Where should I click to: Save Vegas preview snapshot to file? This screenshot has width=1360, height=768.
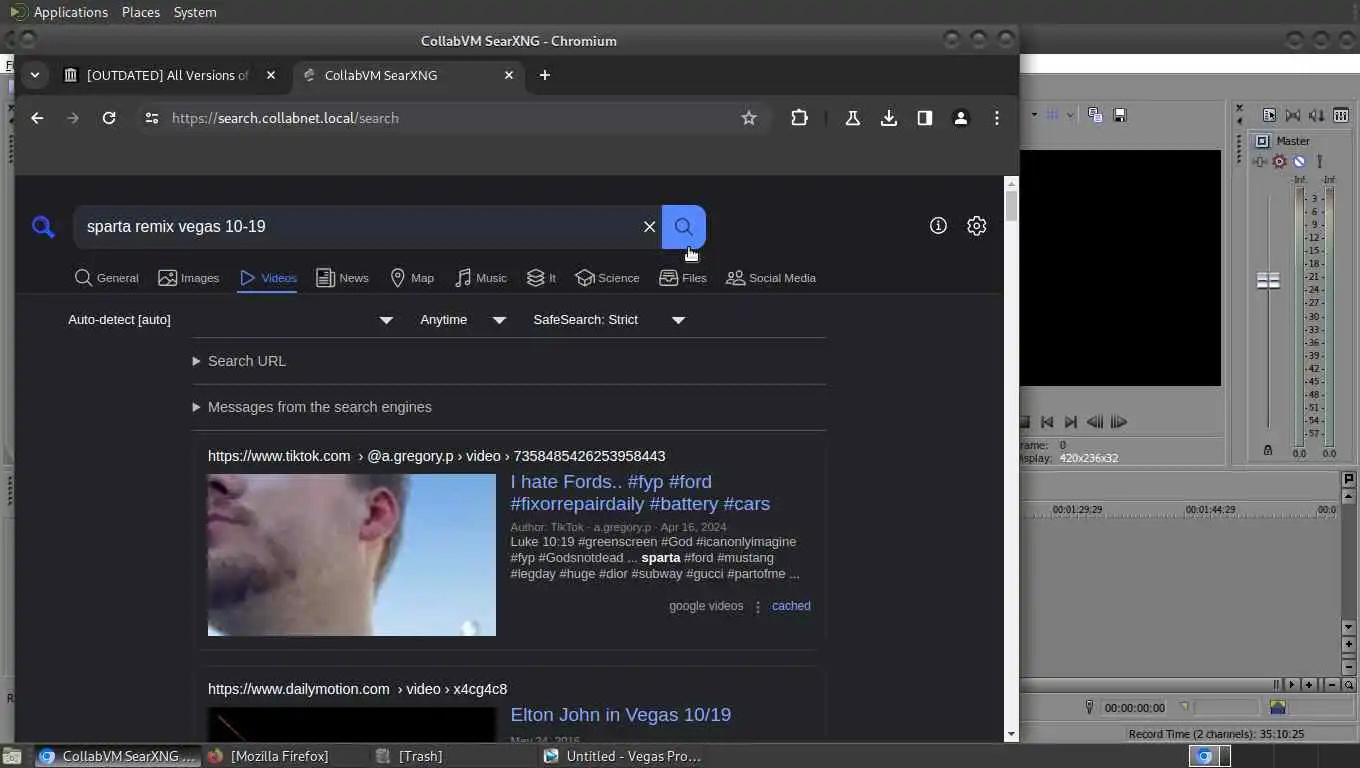coord(1120,115)
